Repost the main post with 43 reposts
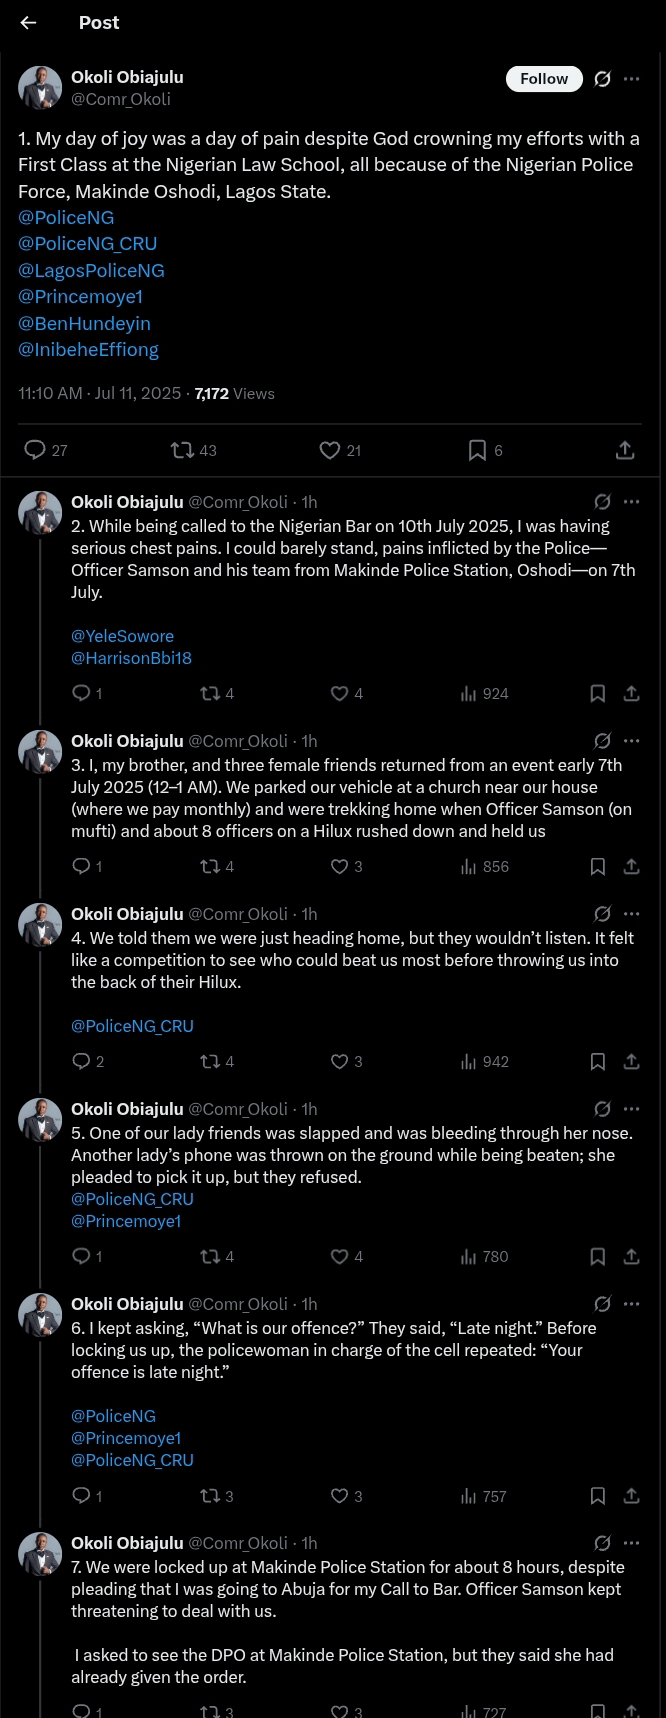 183,450
